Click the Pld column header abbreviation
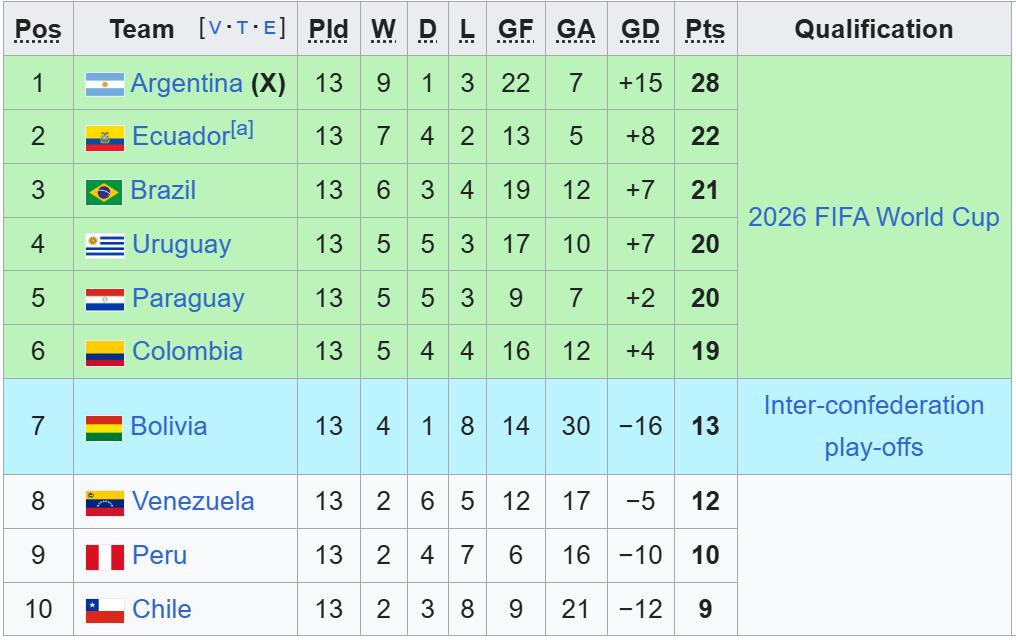Image resolution: width=1016 pixels, height=640 pixels. click(328, 29)
